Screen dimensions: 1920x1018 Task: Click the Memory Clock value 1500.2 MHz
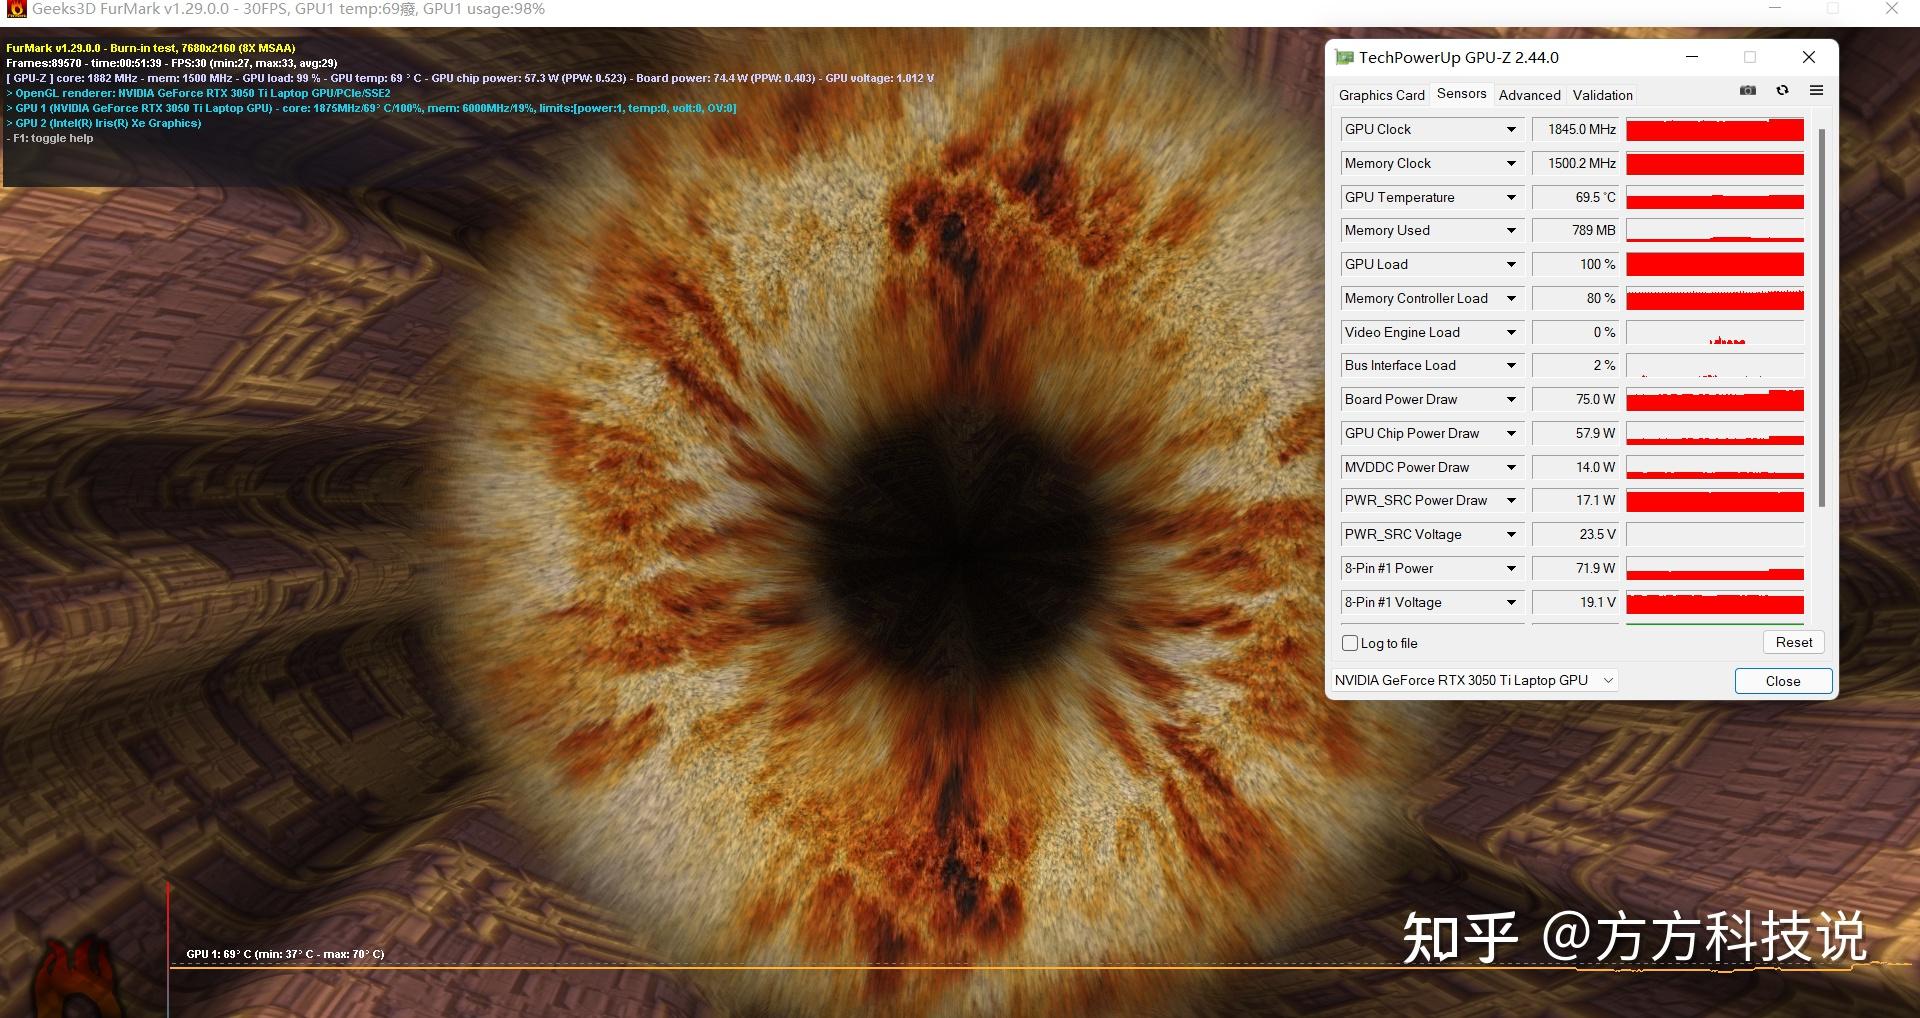(x=1575, y=164)
